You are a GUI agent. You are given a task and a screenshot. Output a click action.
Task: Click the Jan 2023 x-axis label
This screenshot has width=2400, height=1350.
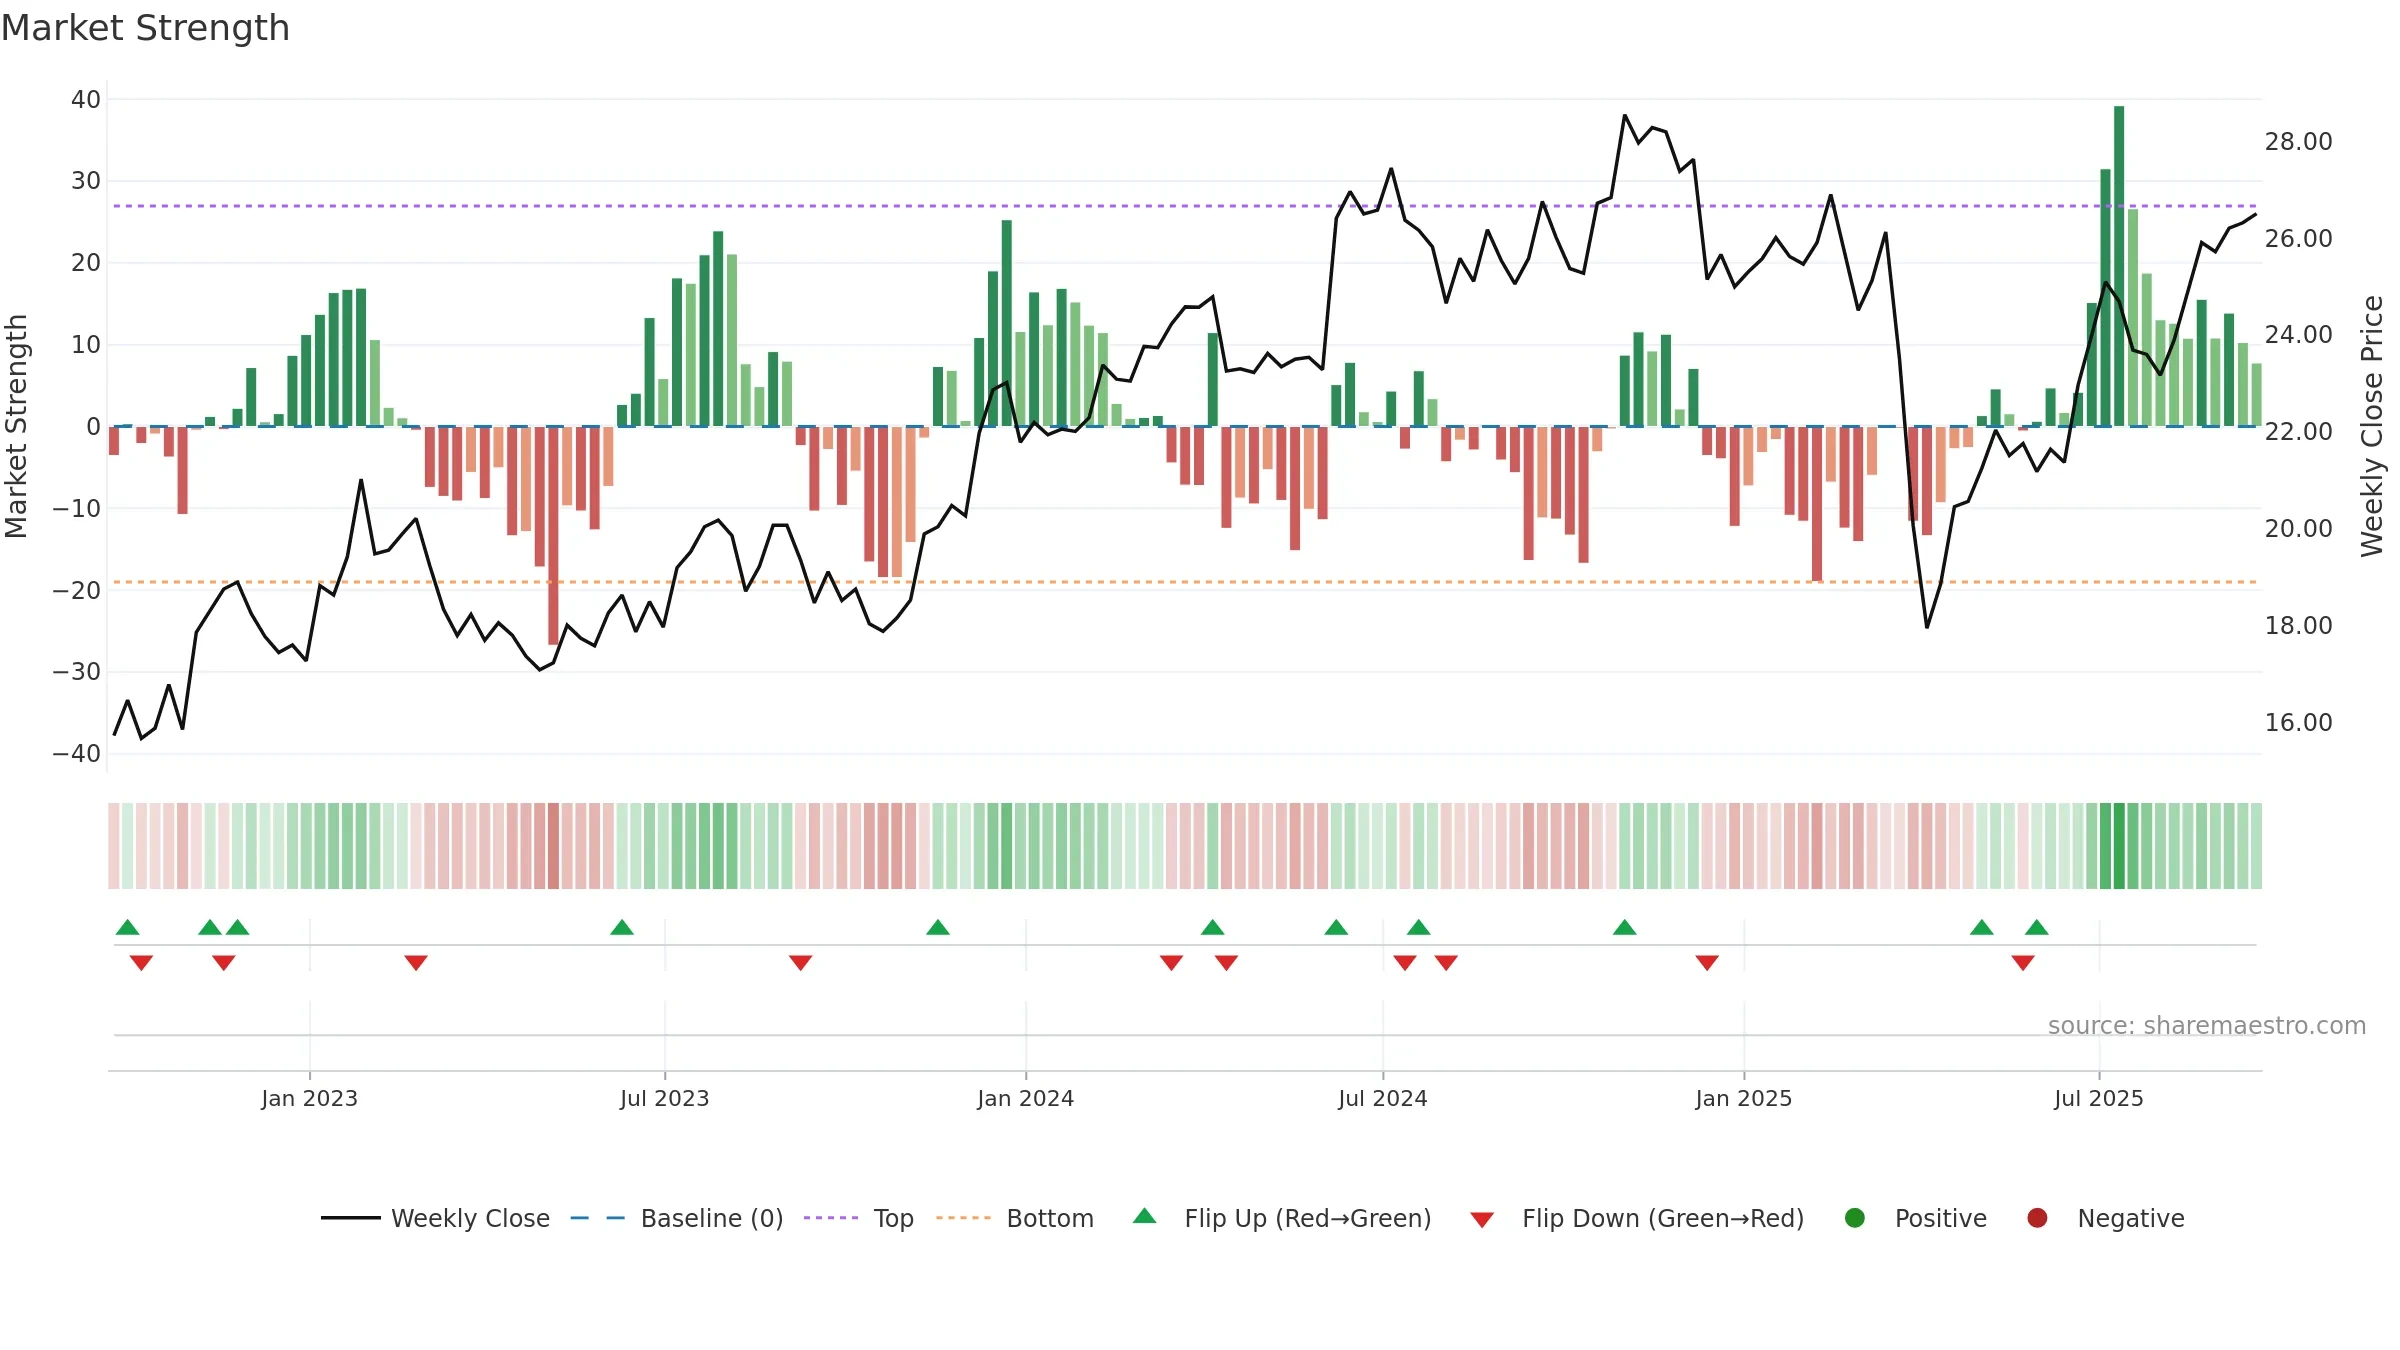click(x=310, y=1098)
